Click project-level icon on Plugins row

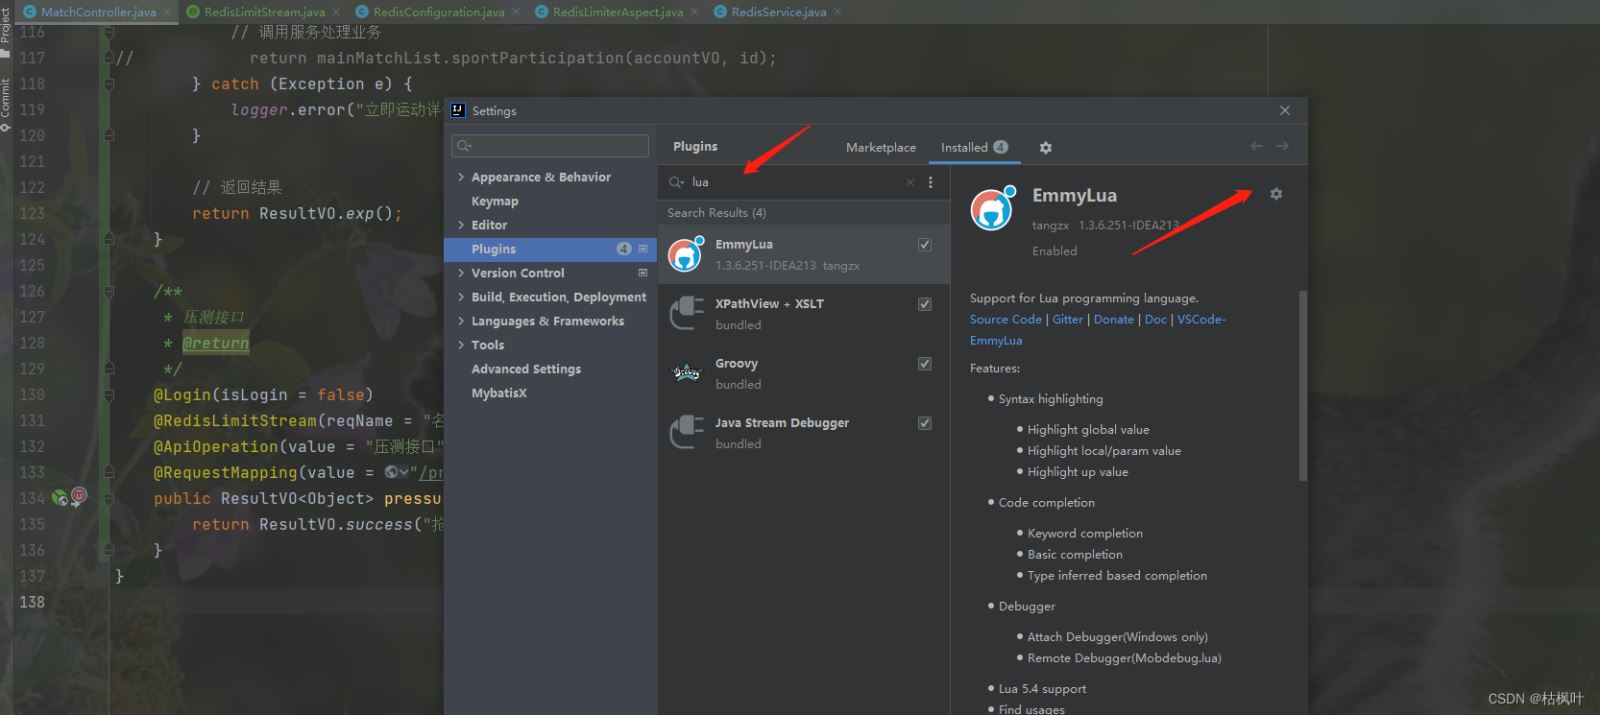point(643,248)
